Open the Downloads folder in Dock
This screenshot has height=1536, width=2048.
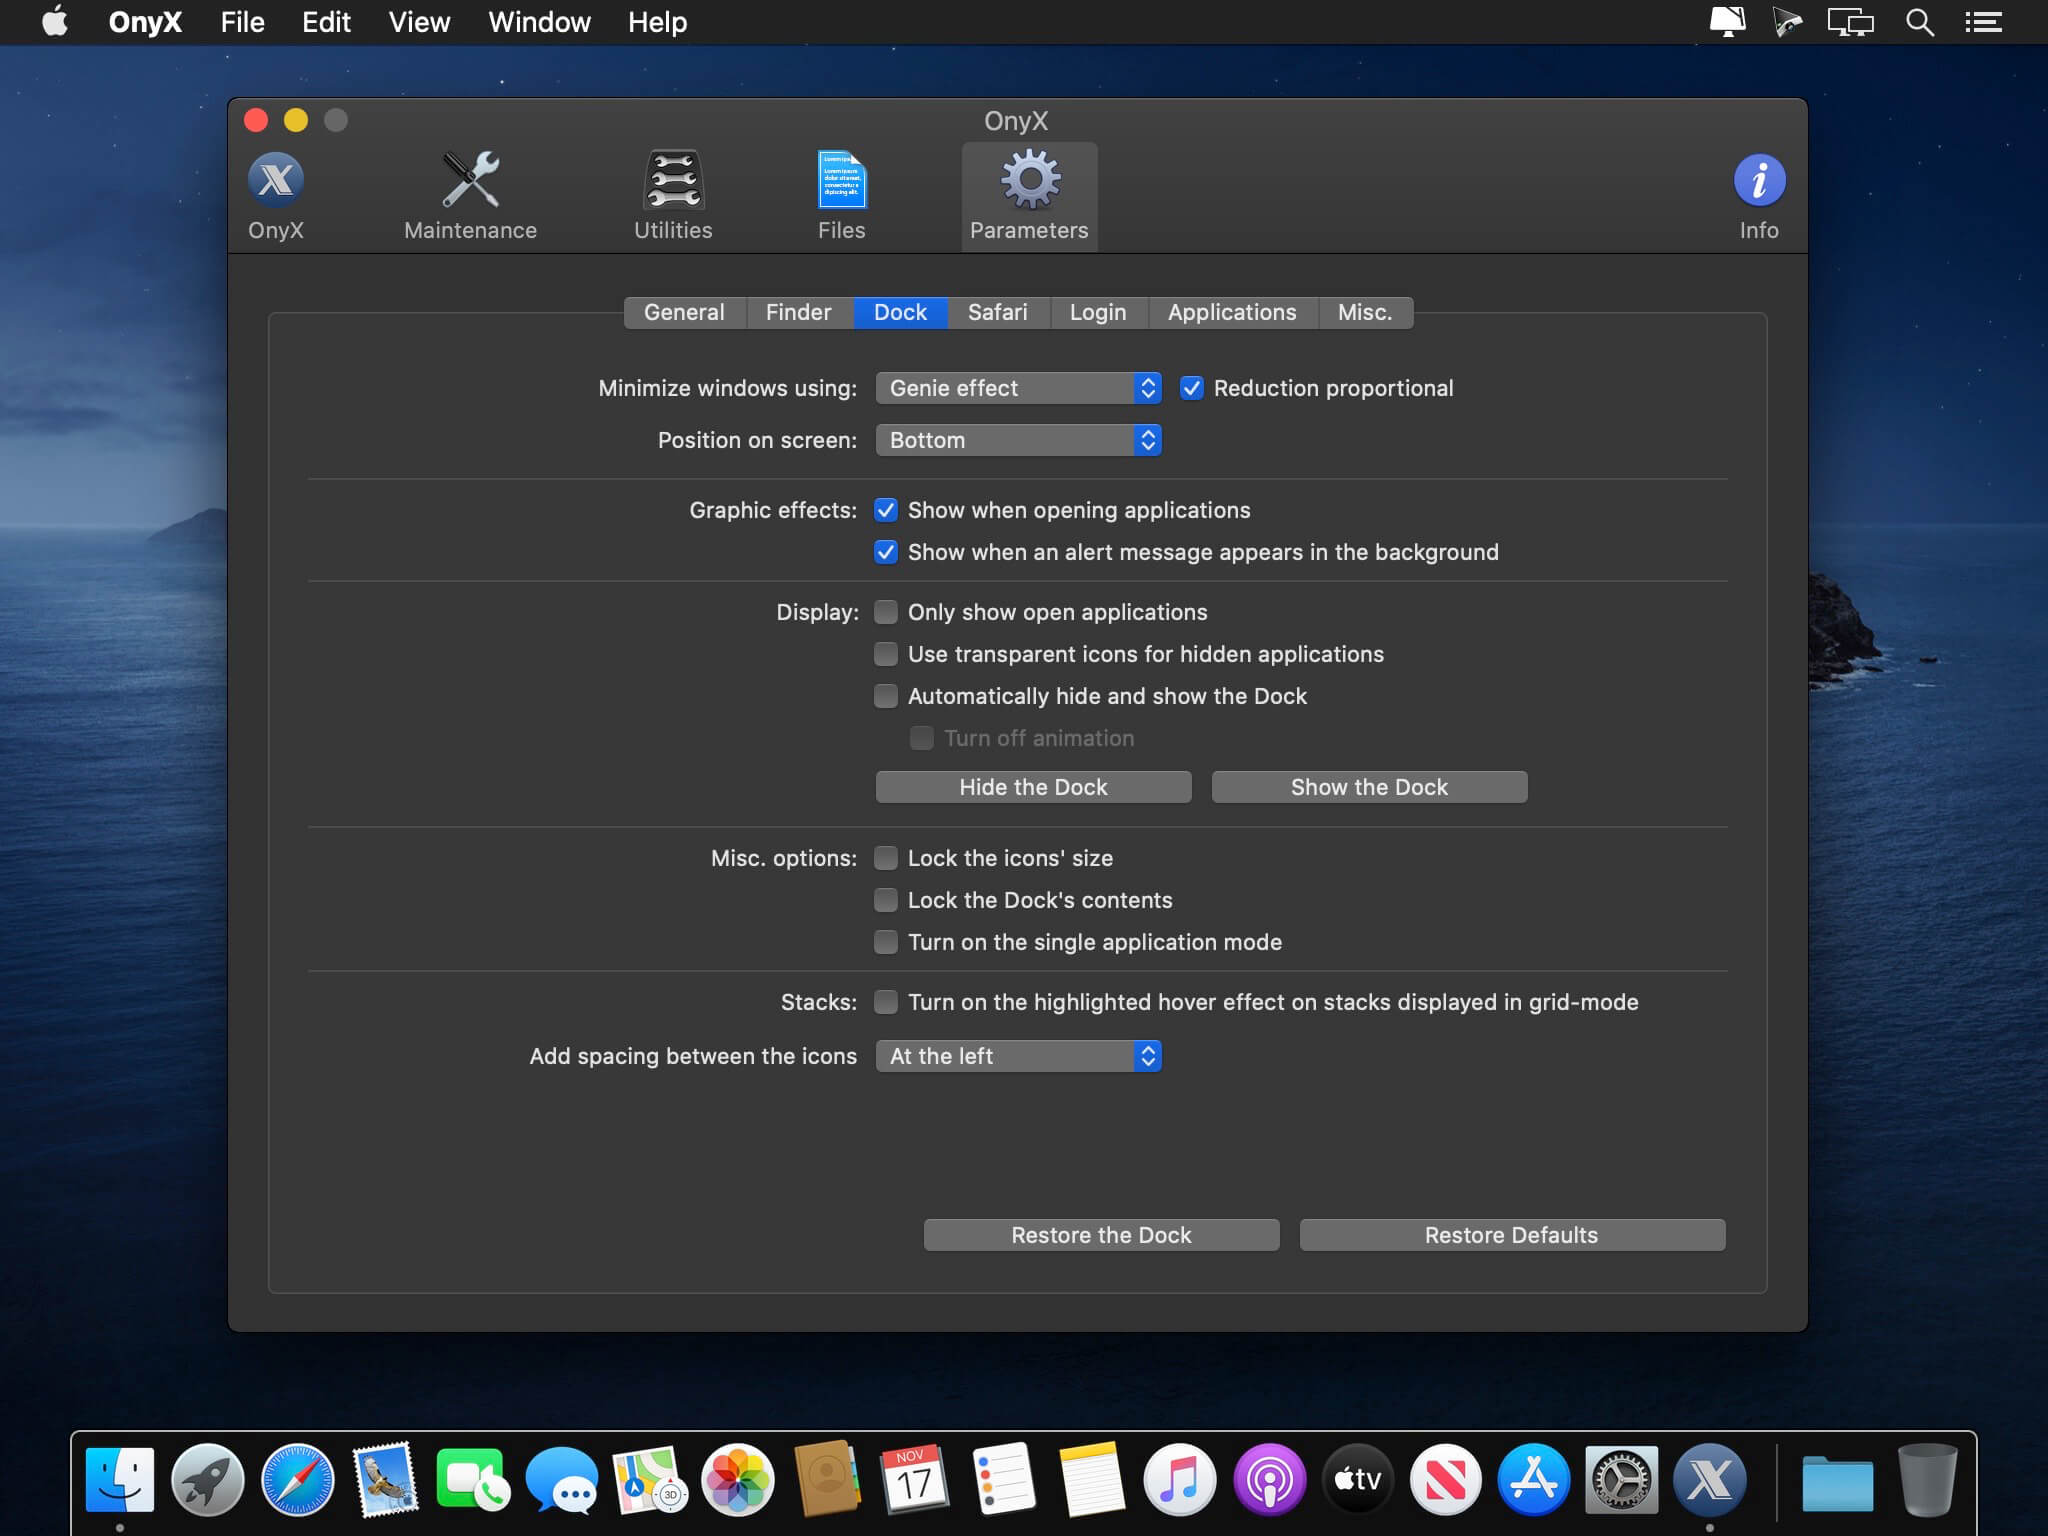point(1838,1481)
